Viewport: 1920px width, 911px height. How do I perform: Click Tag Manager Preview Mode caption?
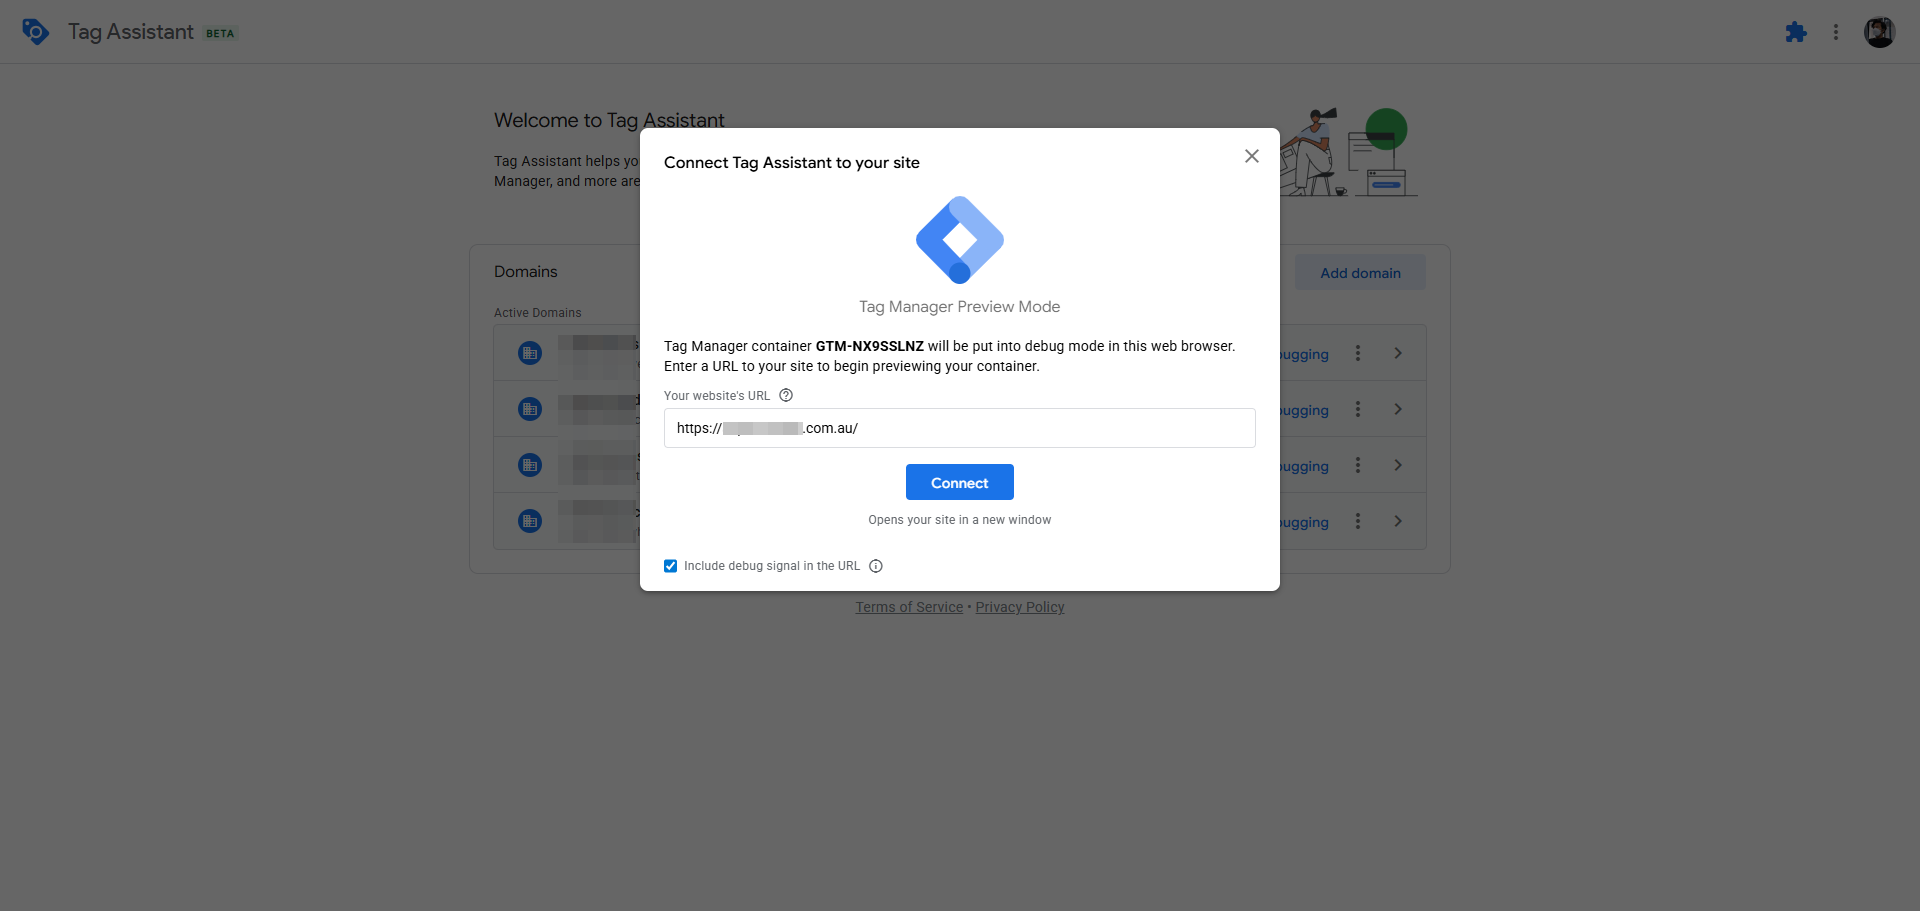tap(960, 307)
